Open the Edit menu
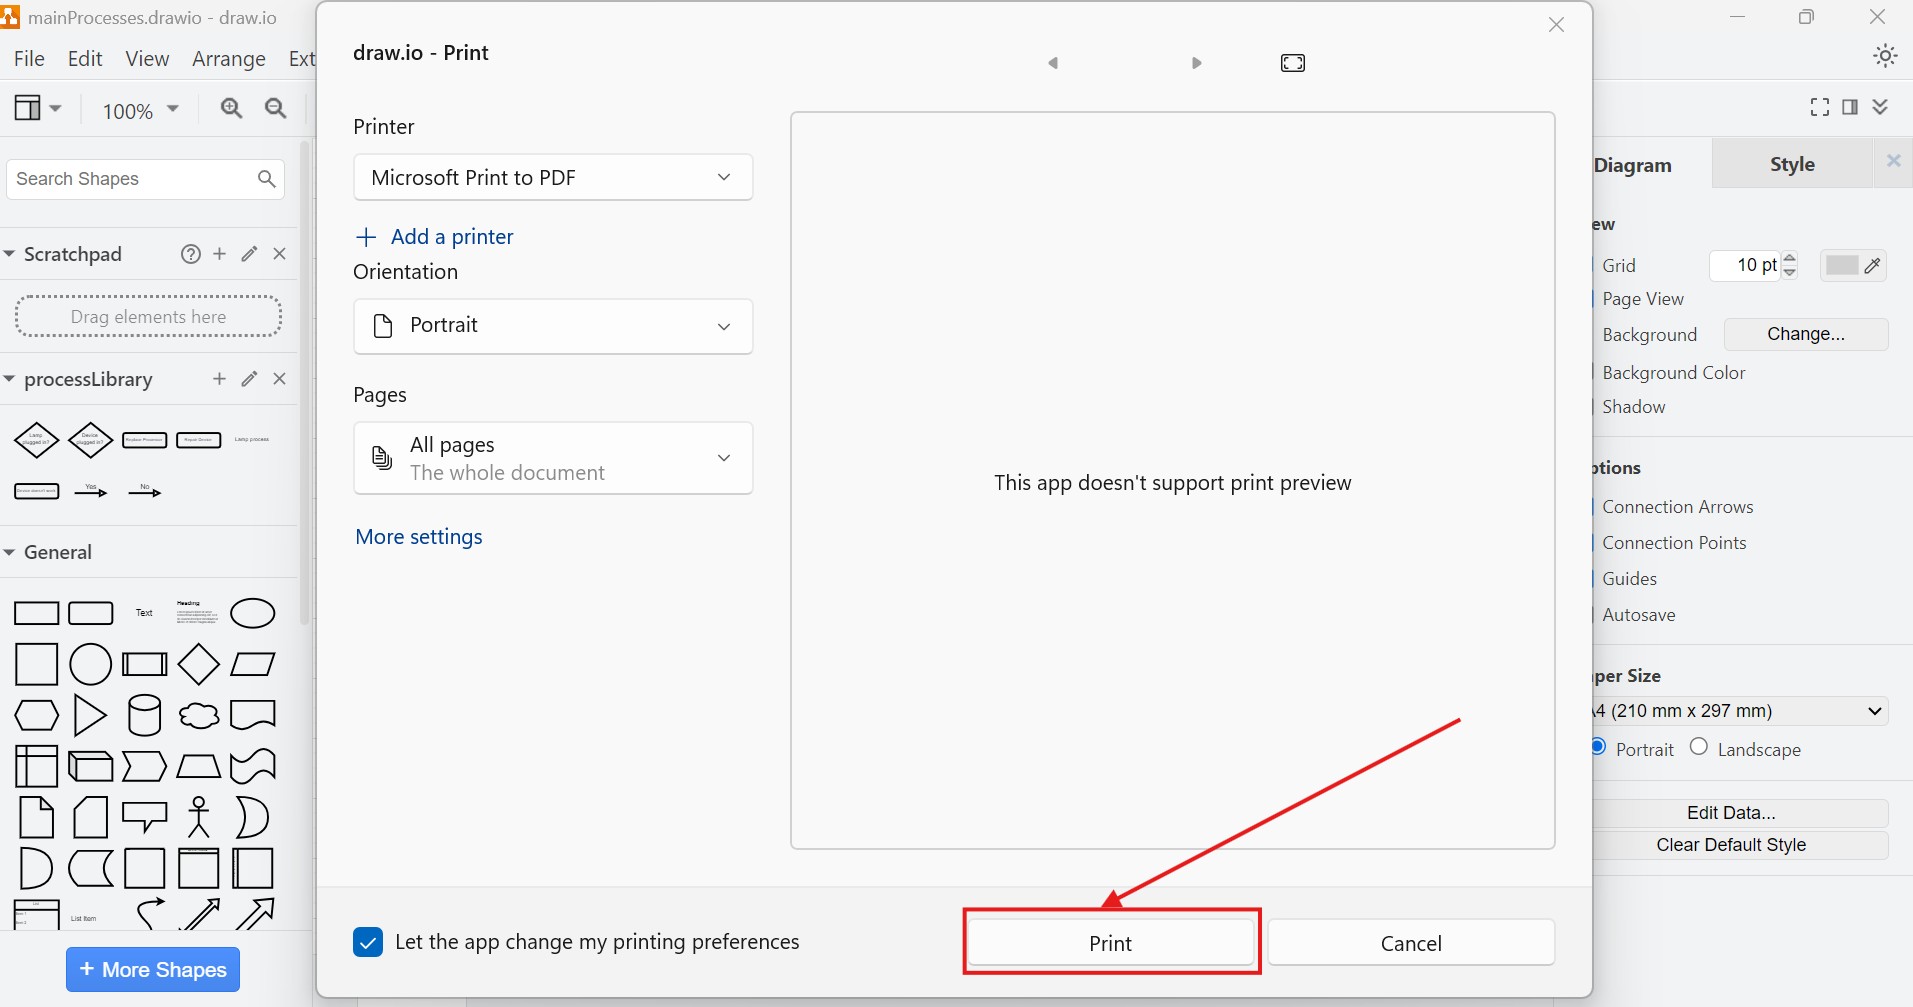 85,59
